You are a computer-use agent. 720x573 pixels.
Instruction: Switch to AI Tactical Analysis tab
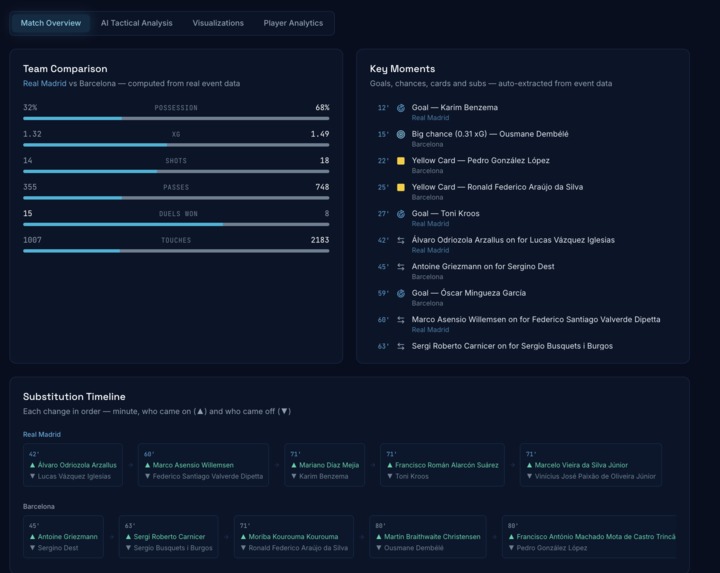[x=137, y=23]
